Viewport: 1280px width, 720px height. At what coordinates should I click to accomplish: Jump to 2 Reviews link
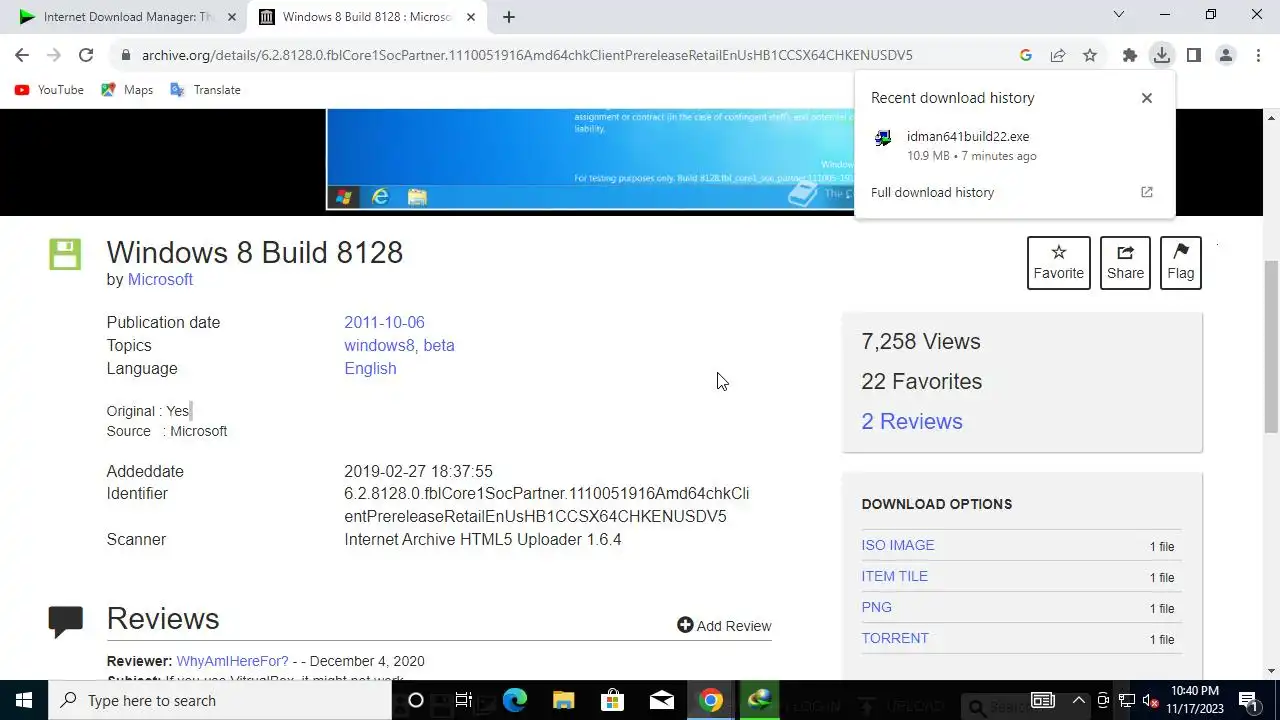click(912, 421)
